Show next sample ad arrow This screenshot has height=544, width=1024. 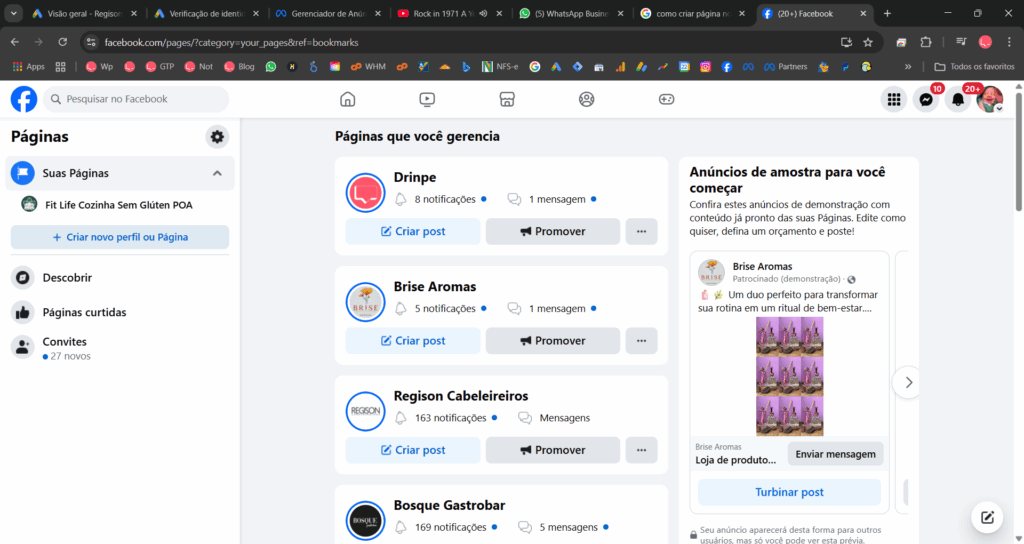[x=908, y=383]
